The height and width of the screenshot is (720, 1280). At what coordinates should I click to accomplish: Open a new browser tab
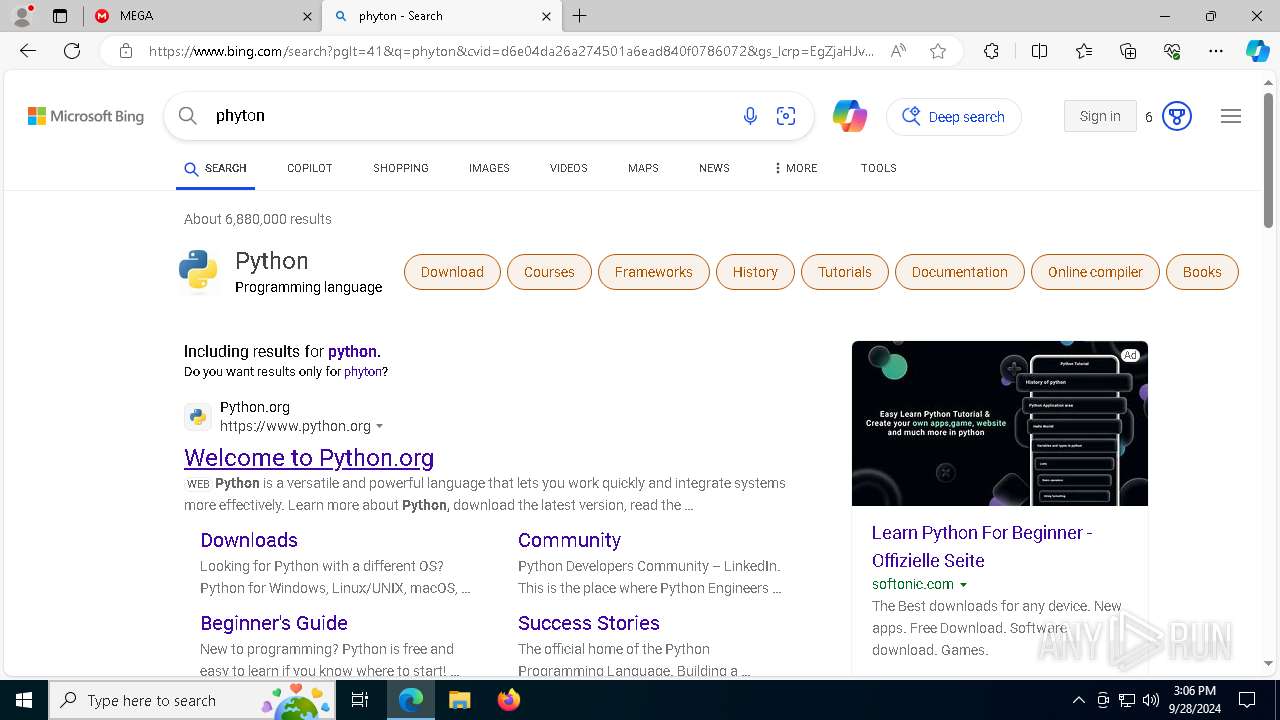tap(580, 16)
